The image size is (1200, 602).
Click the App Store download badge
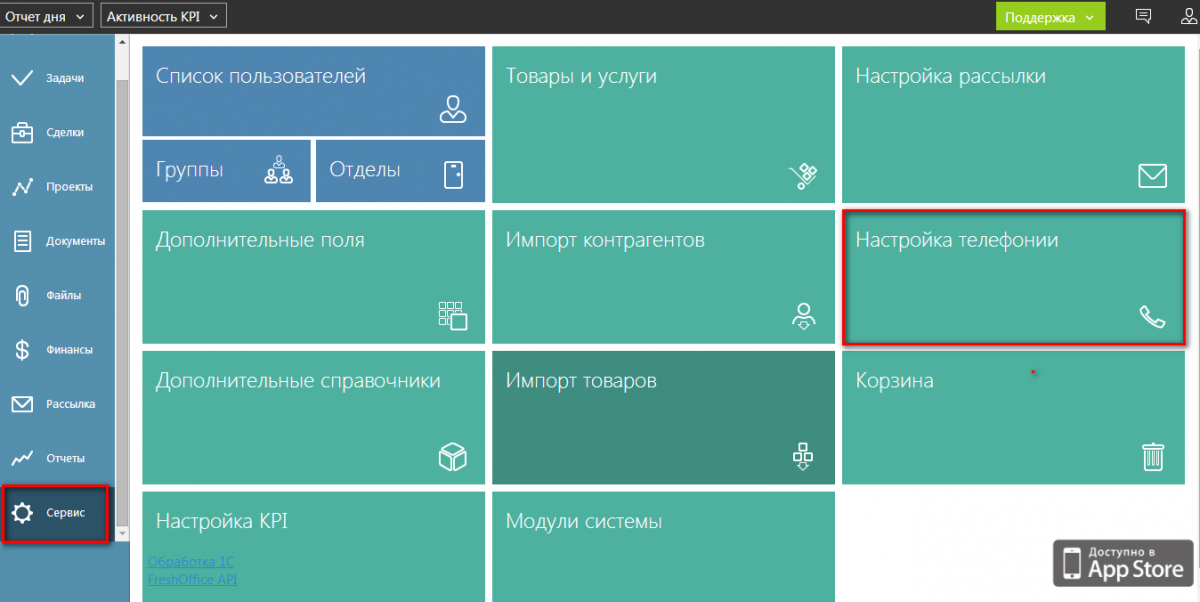(1123, 563)
